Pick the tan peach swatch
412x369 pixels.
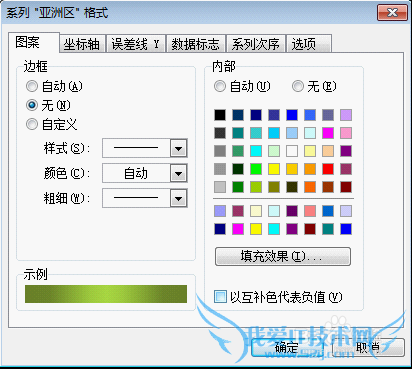328,151
